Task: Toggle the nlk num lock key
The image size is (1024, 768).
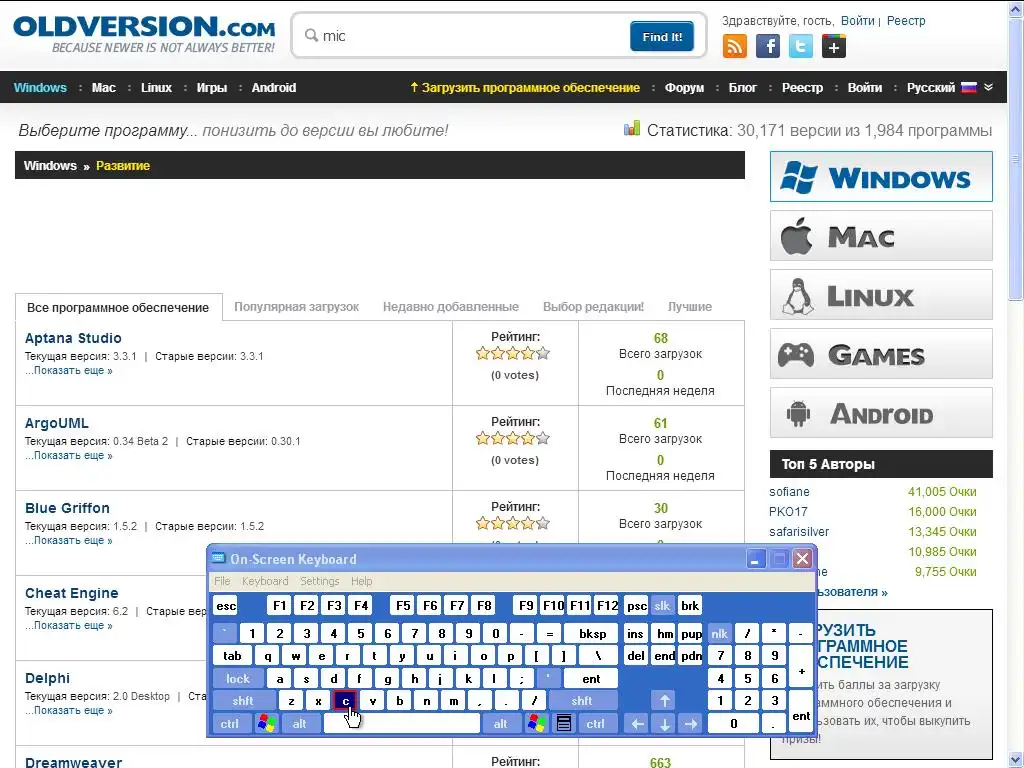Action: [720, 633]
